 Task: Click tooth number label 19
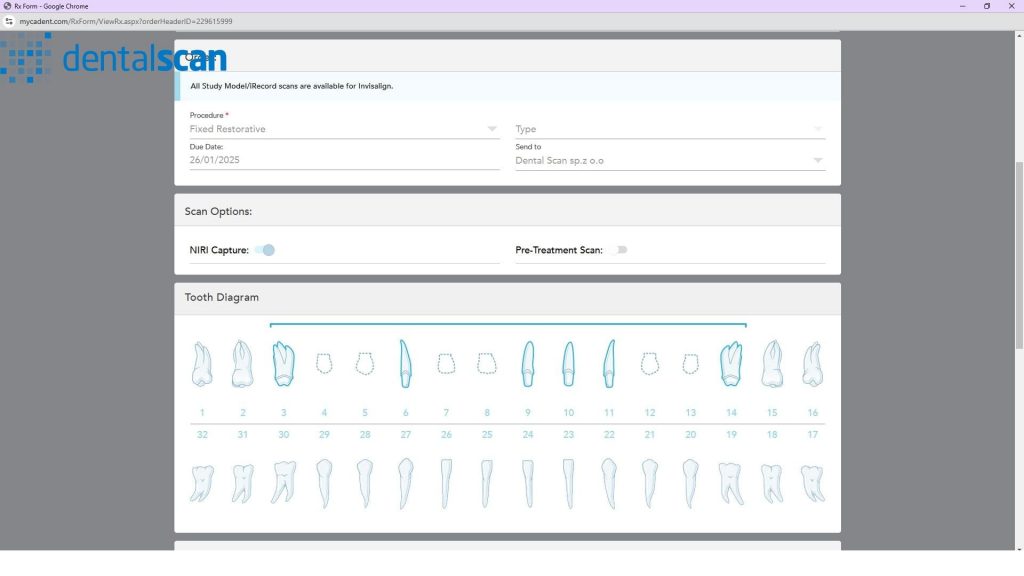click(x=731, y=434)
